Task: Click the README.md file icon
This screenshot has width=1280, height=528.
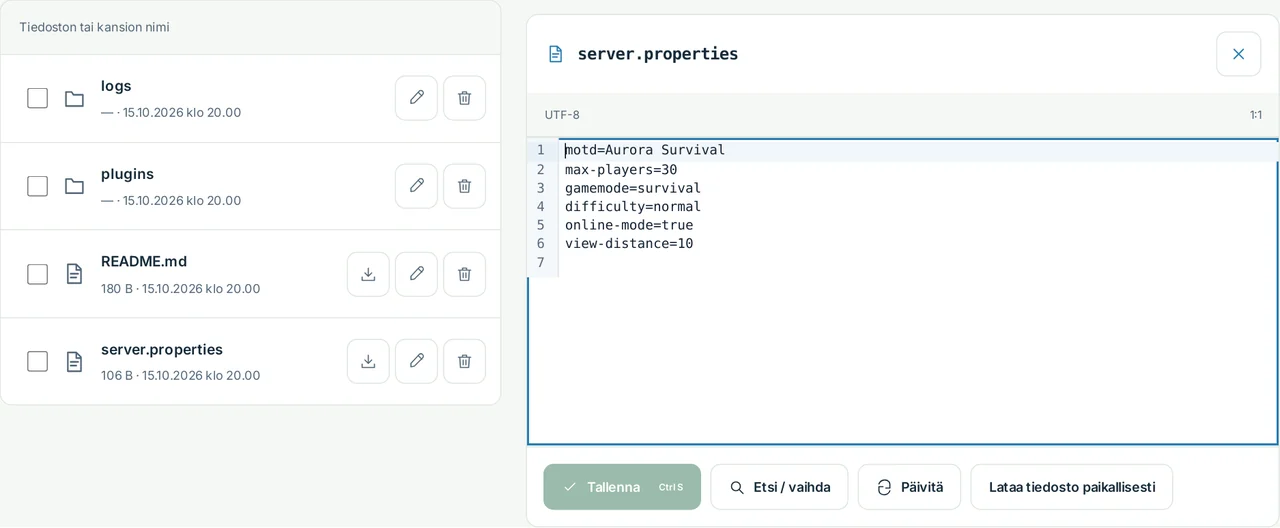Action: [74, 274]
